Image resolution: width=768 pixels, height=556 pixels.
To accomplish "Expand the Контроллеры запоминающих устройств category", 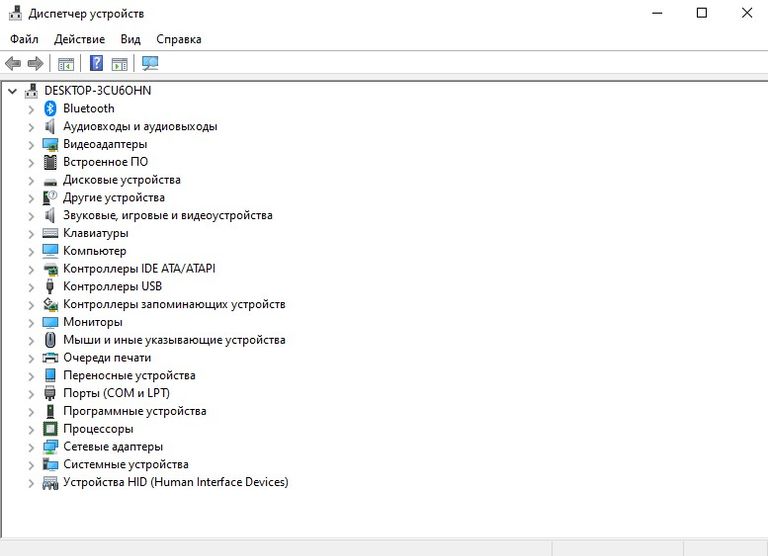I will coord(31,305).
